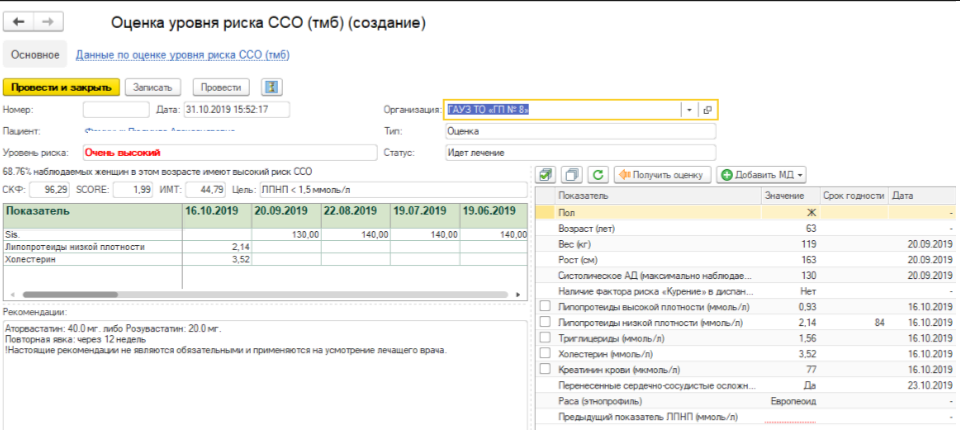
Task: Enable the Креатинин крови checkbox
Action: point(545,369)
